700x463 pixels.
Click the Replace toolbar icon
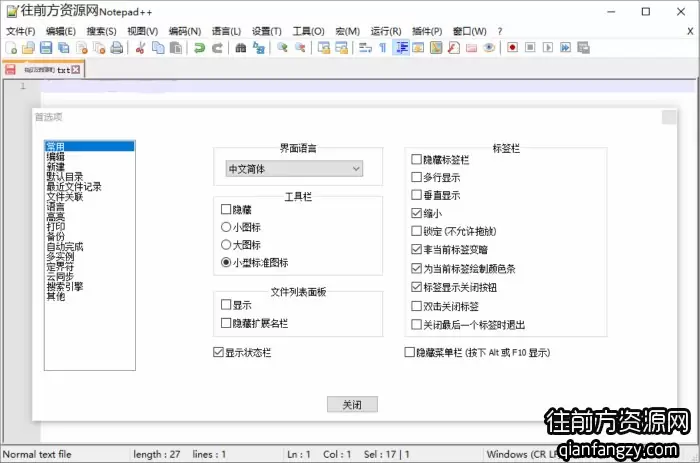tap(258, 47)
